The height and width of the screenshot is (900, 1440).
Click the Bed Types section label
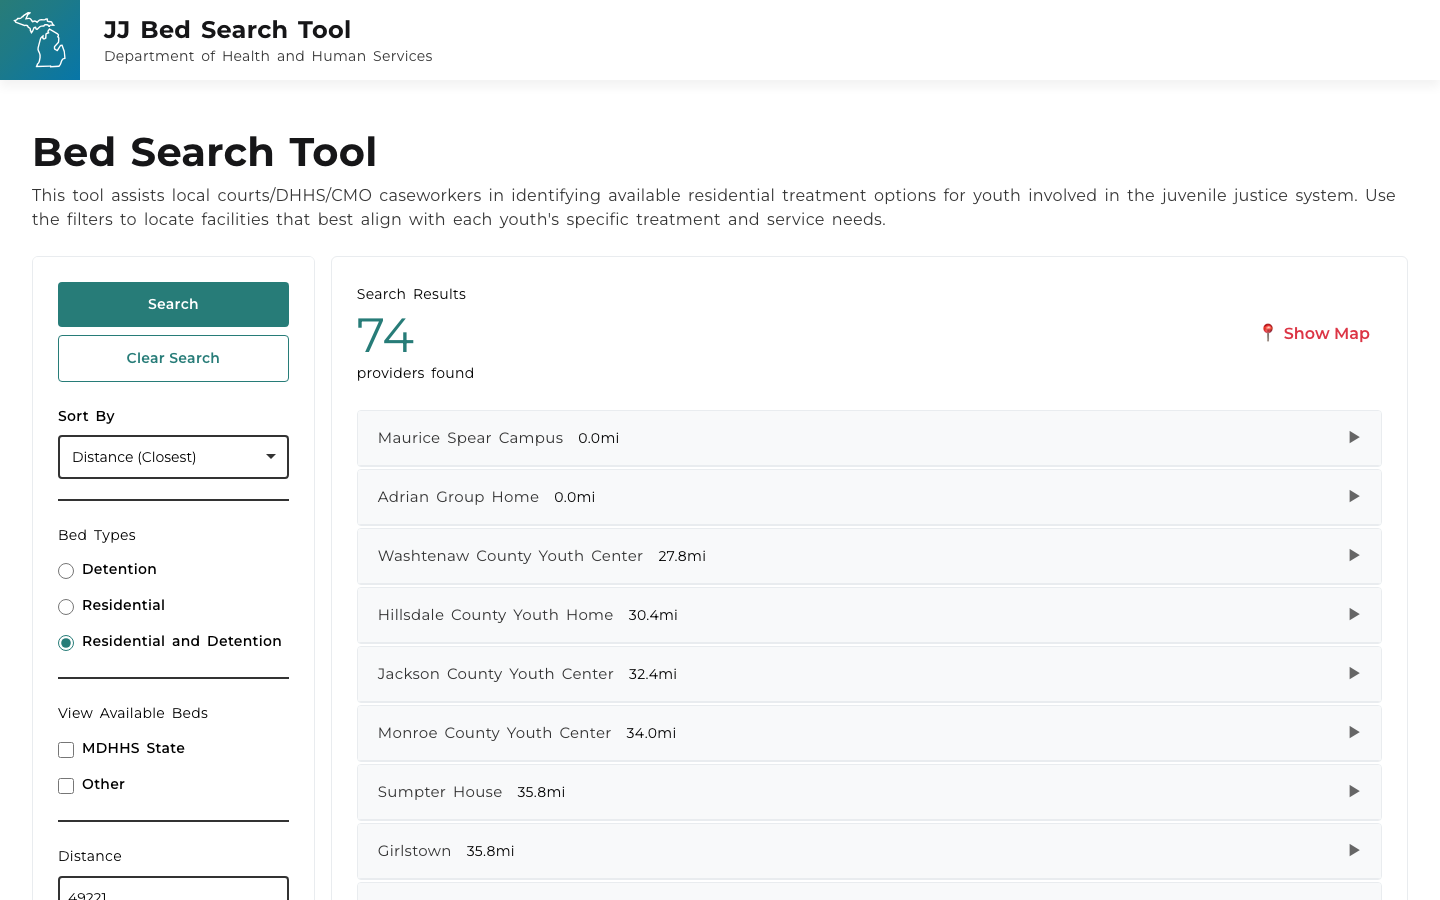[x=97, y=535]
